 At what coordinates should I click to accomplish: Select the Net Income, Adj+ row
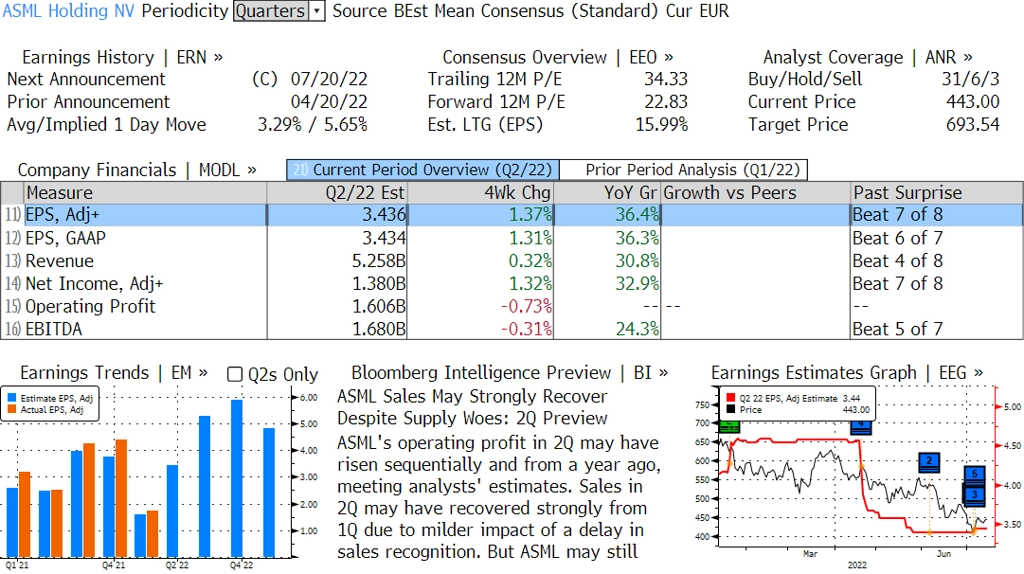pos(512,283)
